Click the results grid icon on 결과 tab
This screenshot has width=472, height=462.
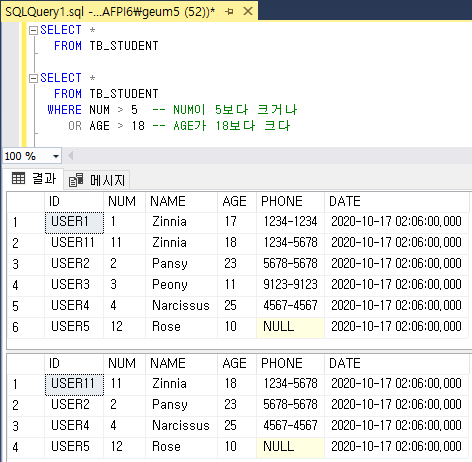pyautogui.click(x=18, y=179)
